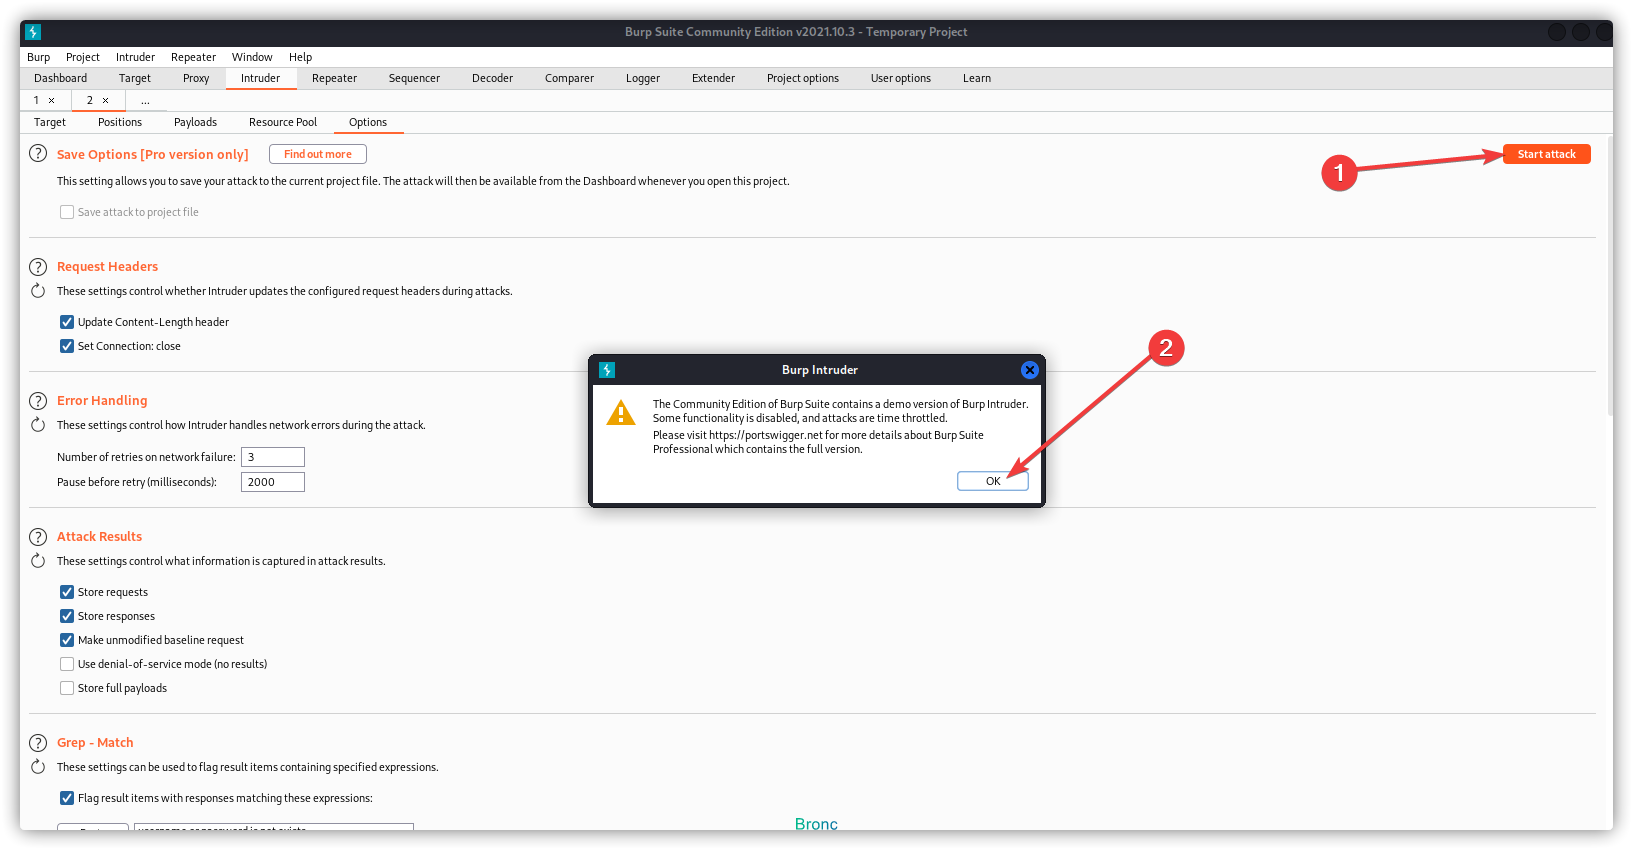1633x850 pixels.
Task: Click the help icon beside Save Options
Action: [38, 153]
